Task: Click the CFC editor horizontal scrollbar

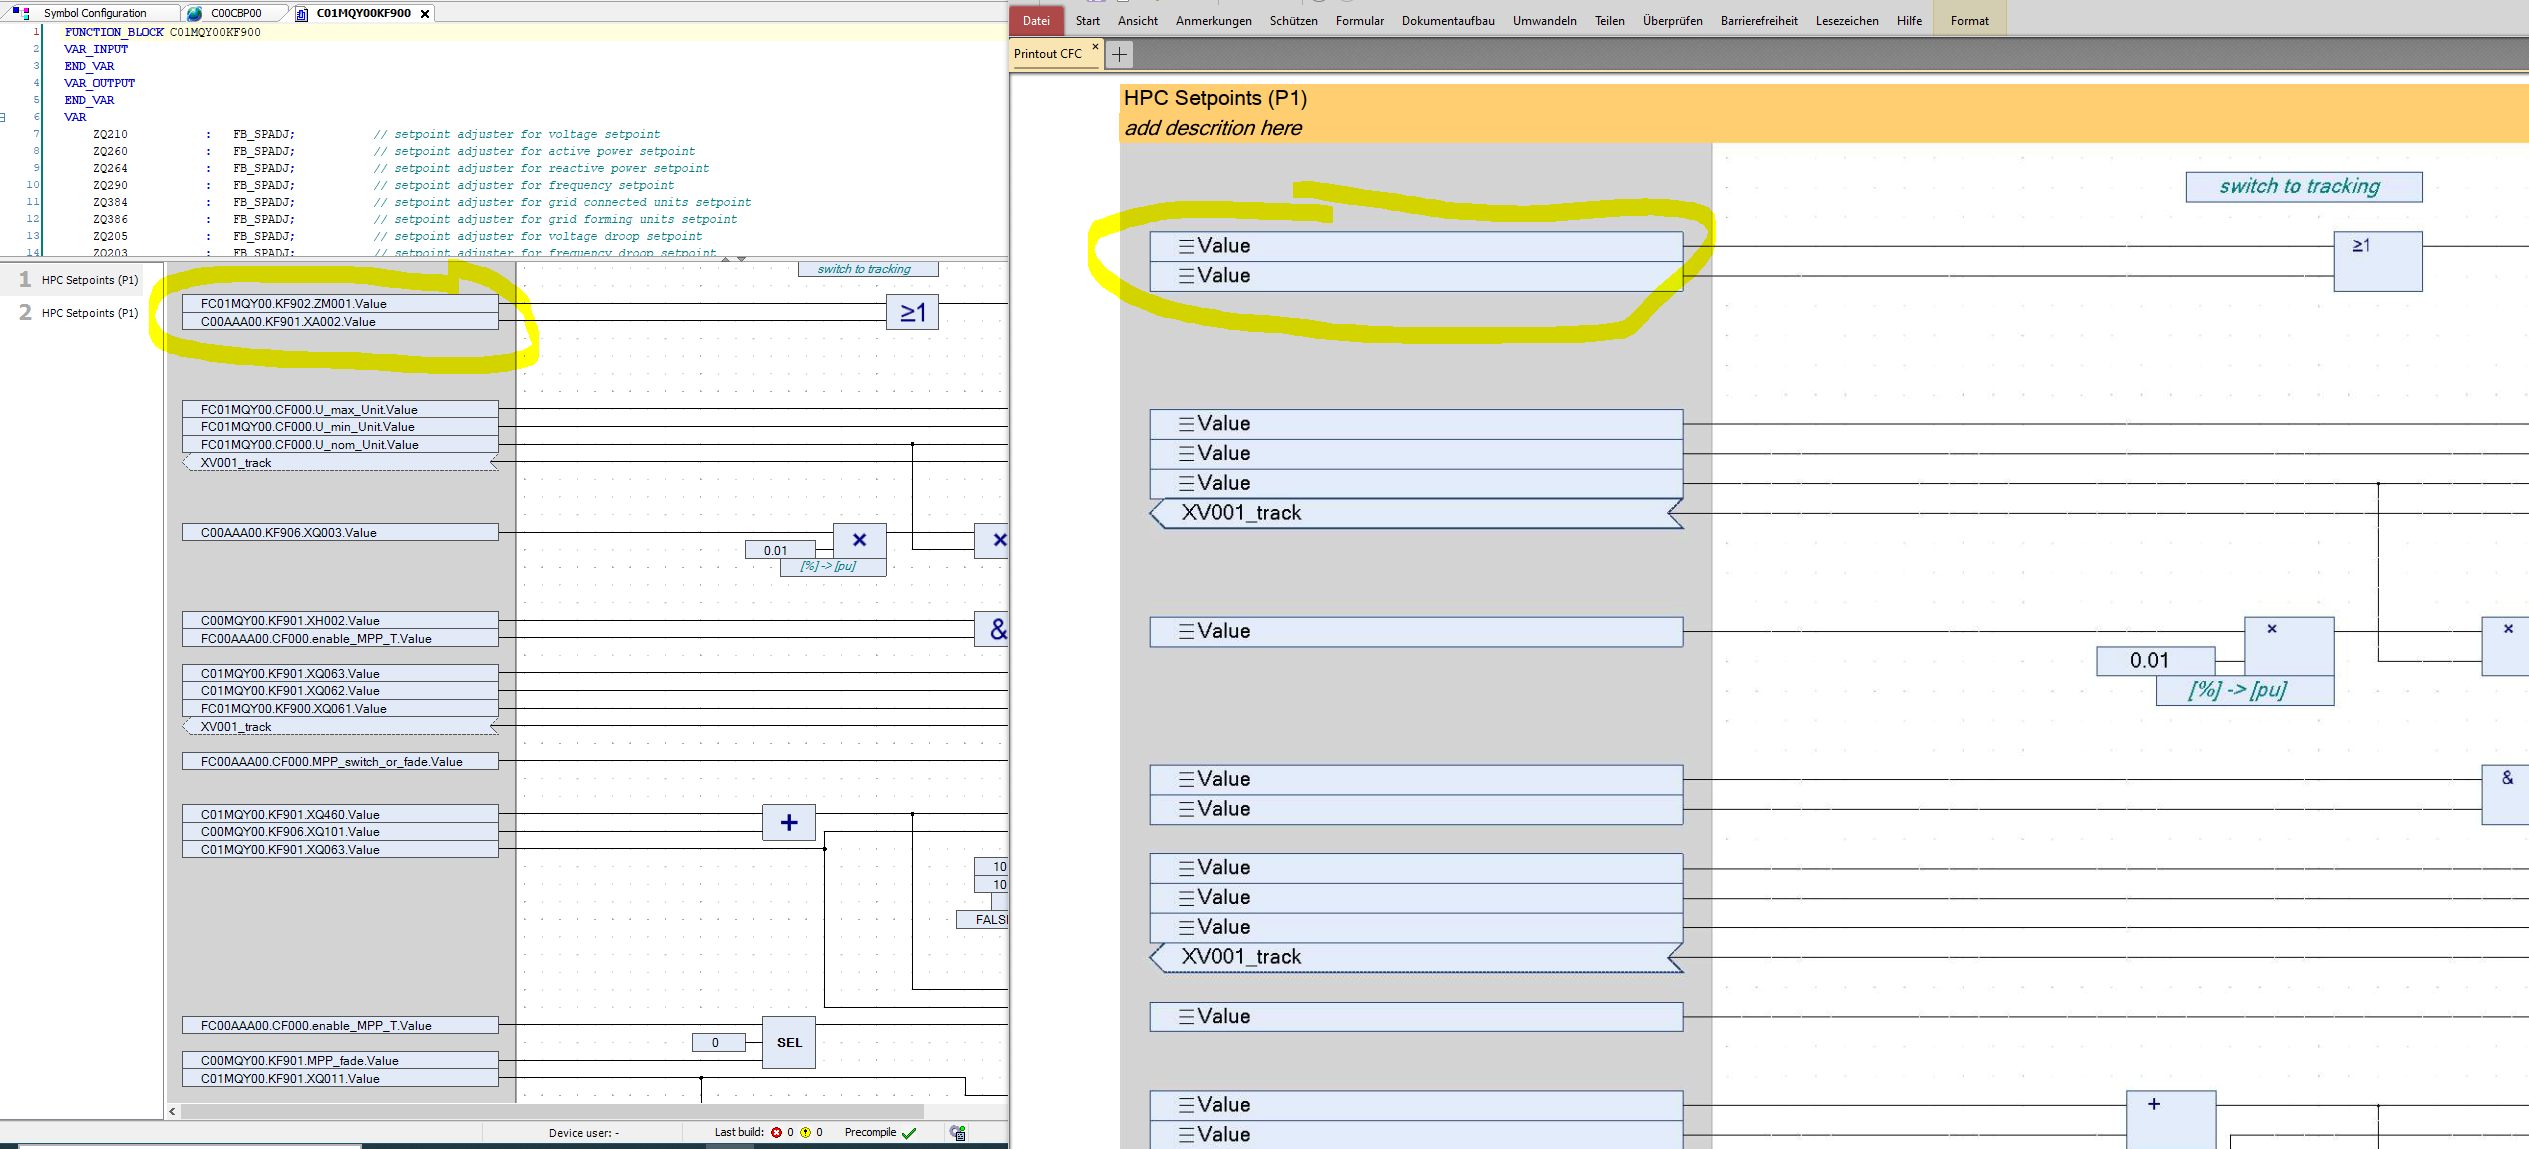Action: coord(550,1111)
